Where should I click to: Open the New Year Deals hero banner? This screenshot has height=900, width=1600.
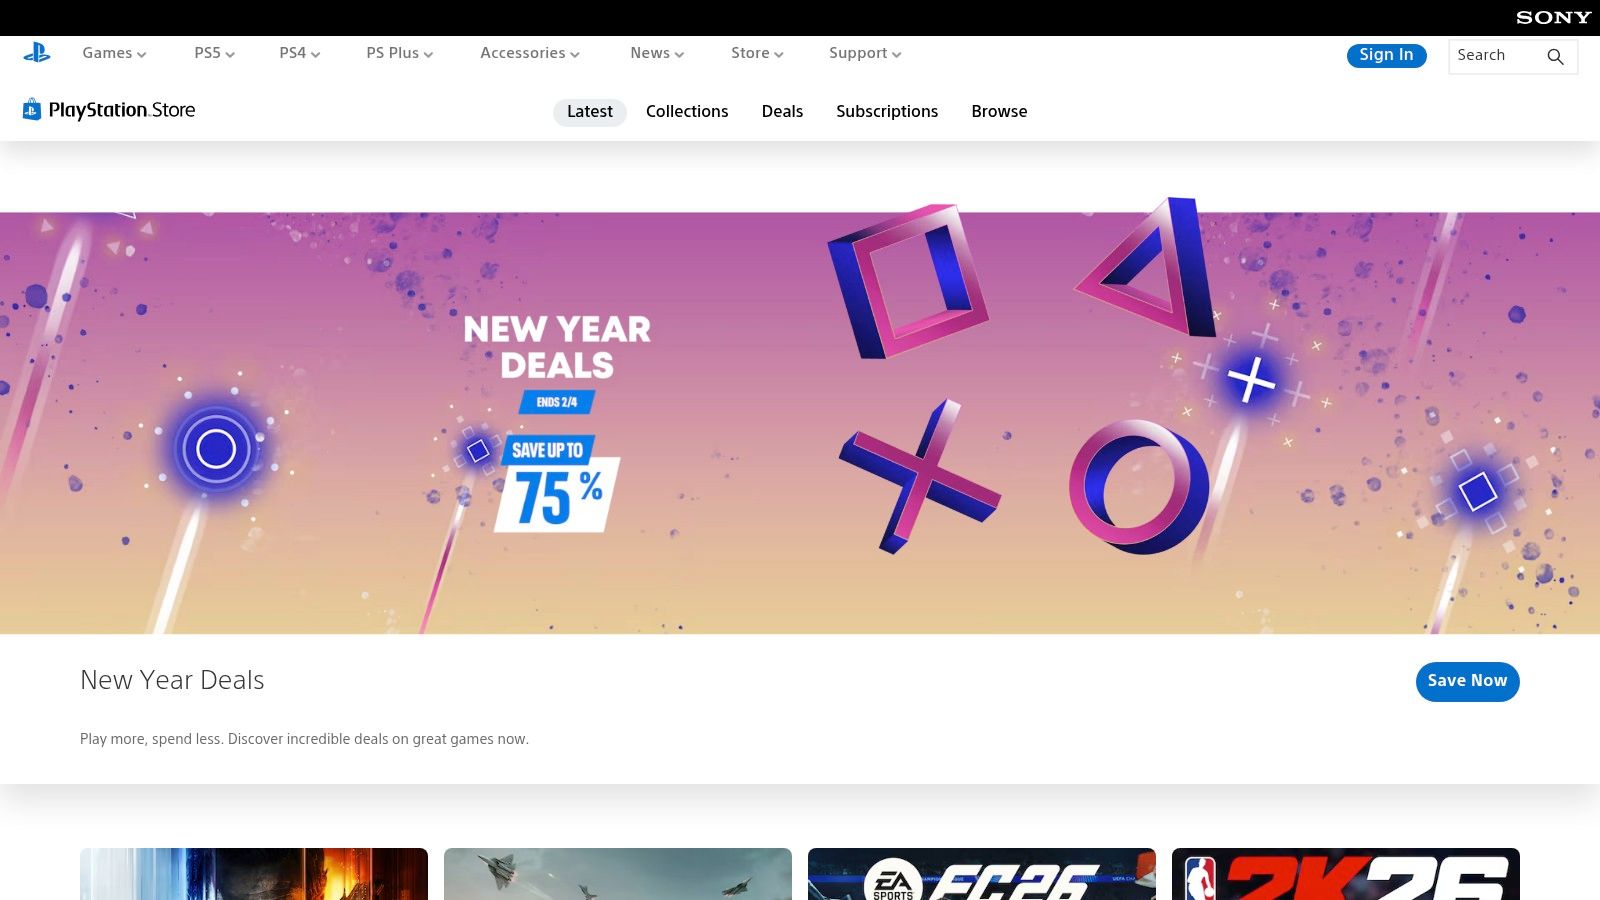point(800,420)
